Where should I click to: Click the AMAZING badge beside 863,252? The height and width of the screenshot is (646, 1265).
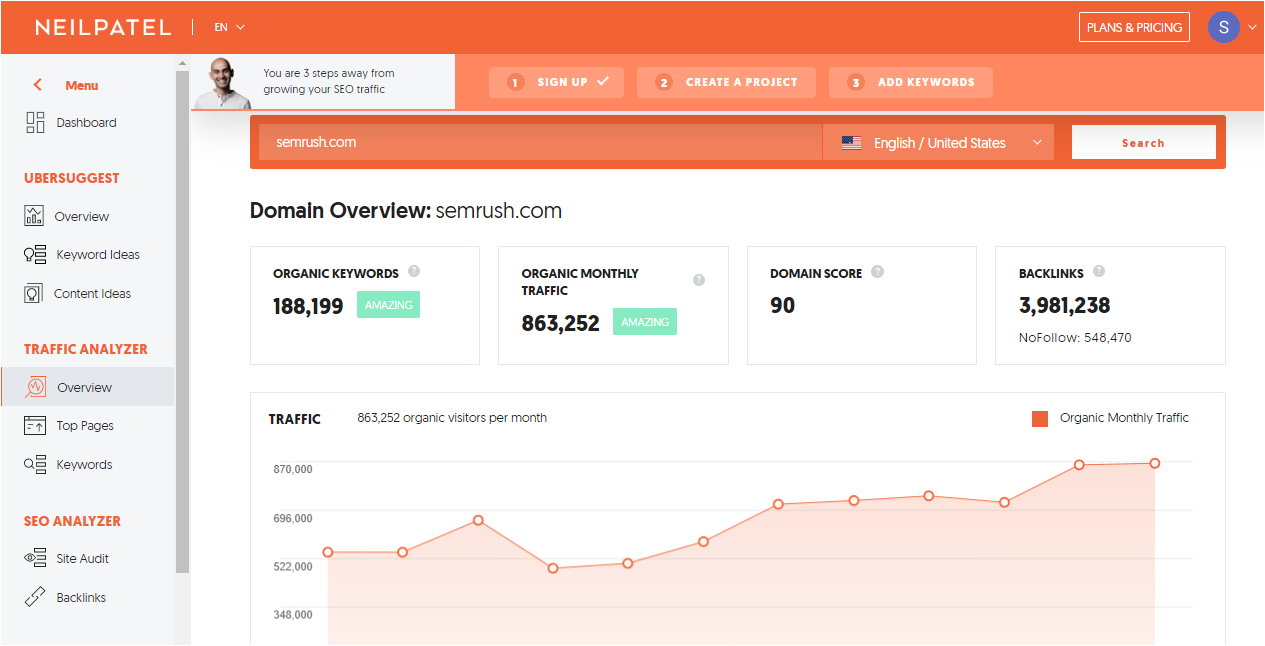645,322
